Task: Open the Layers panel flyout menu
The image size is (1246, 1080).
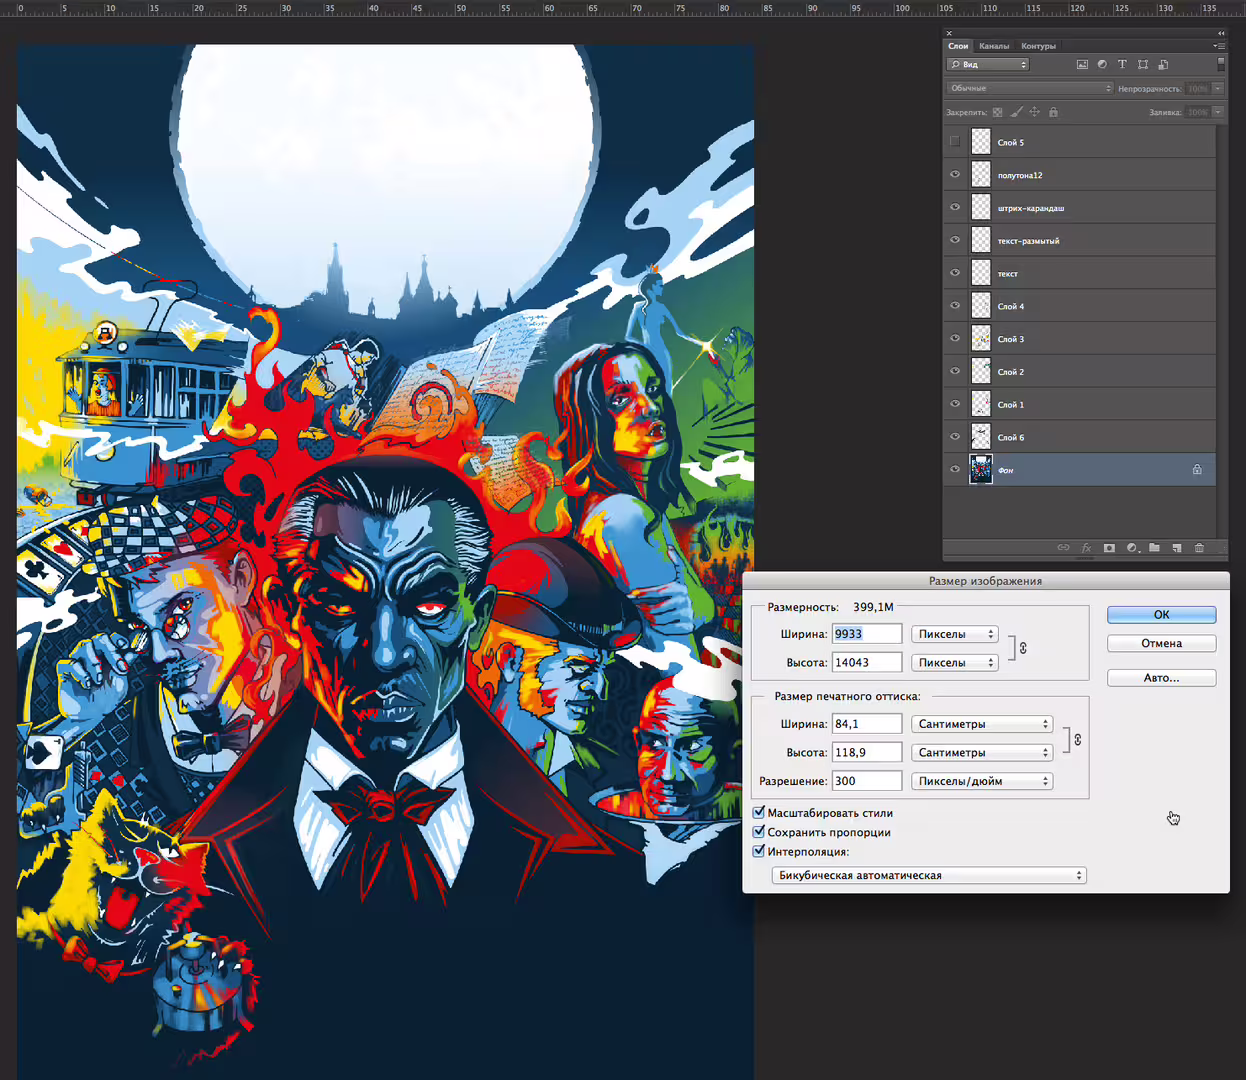Action: pos(1219,46)
